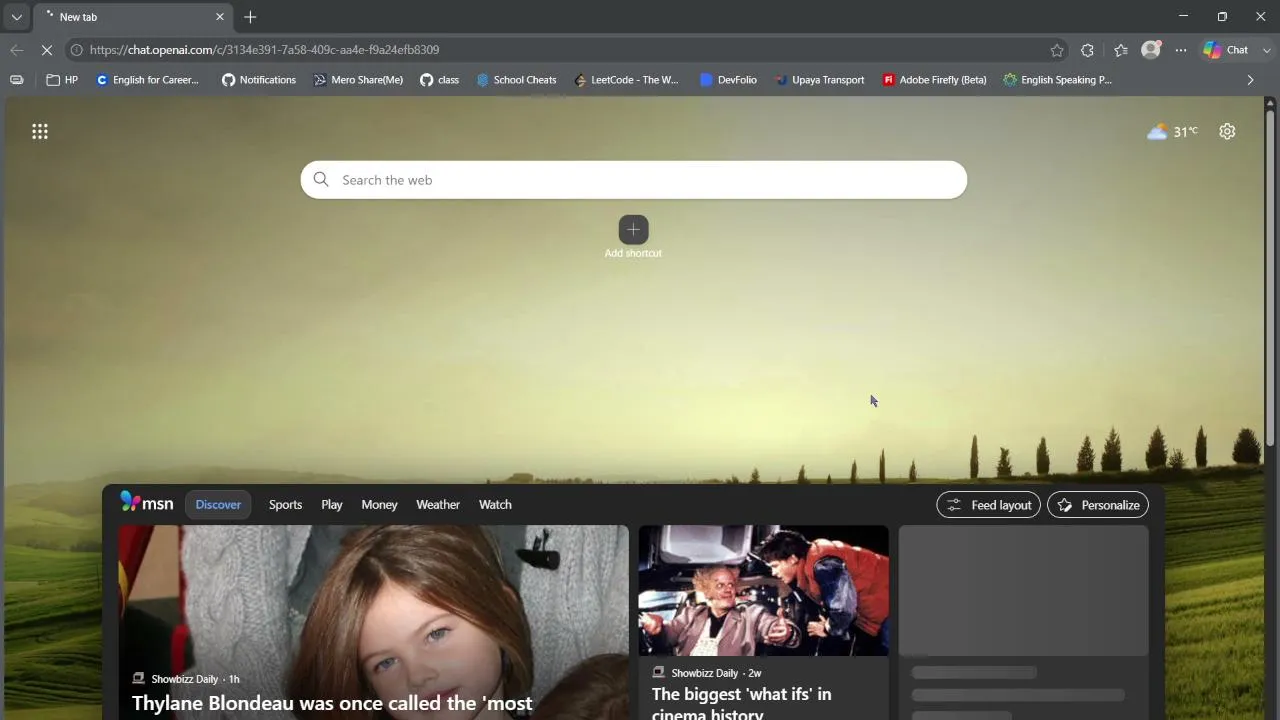Open a new browser tab
1280x720 pixels.
[250, 17]
